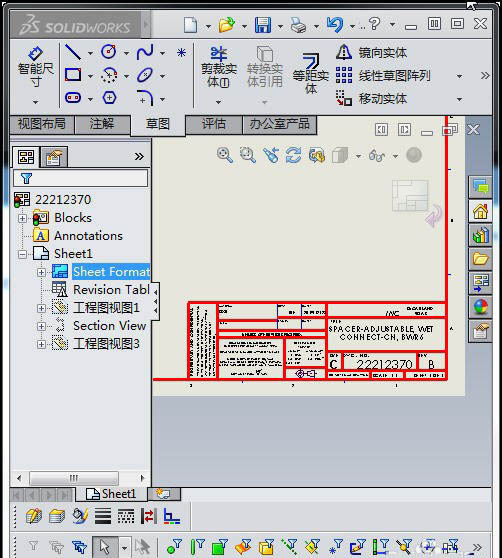
Task: Open Design Library icon in task pane
Action: (x=480, y=235)
